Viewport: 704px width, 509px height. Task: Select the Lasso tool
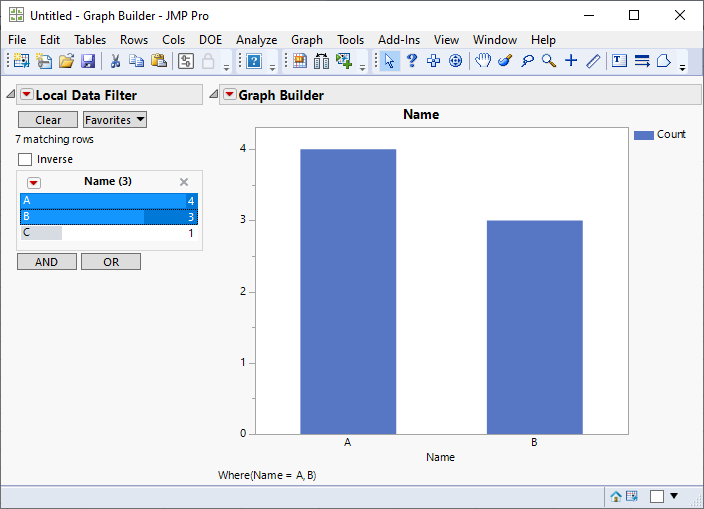coord(527,61)
